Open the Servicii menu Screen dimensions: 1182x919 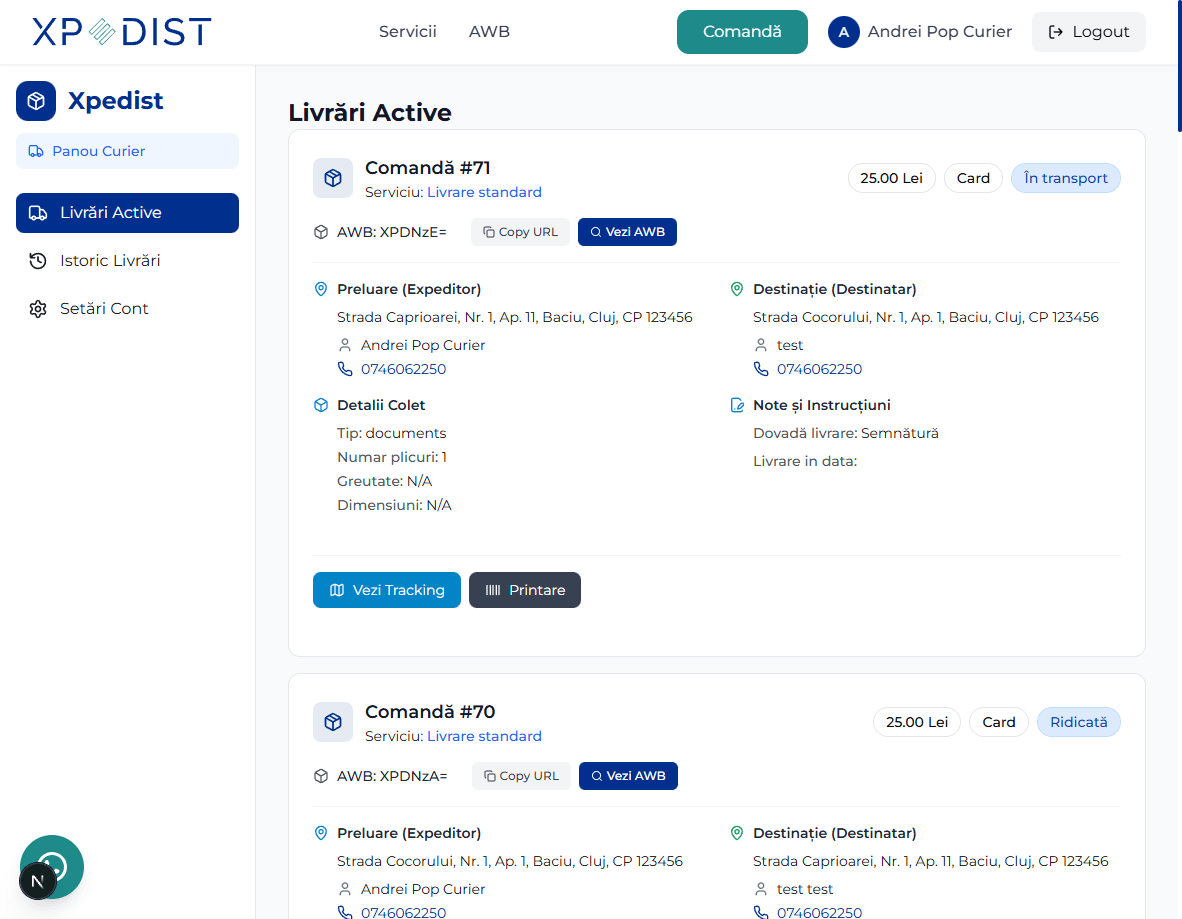click(407, 32)
